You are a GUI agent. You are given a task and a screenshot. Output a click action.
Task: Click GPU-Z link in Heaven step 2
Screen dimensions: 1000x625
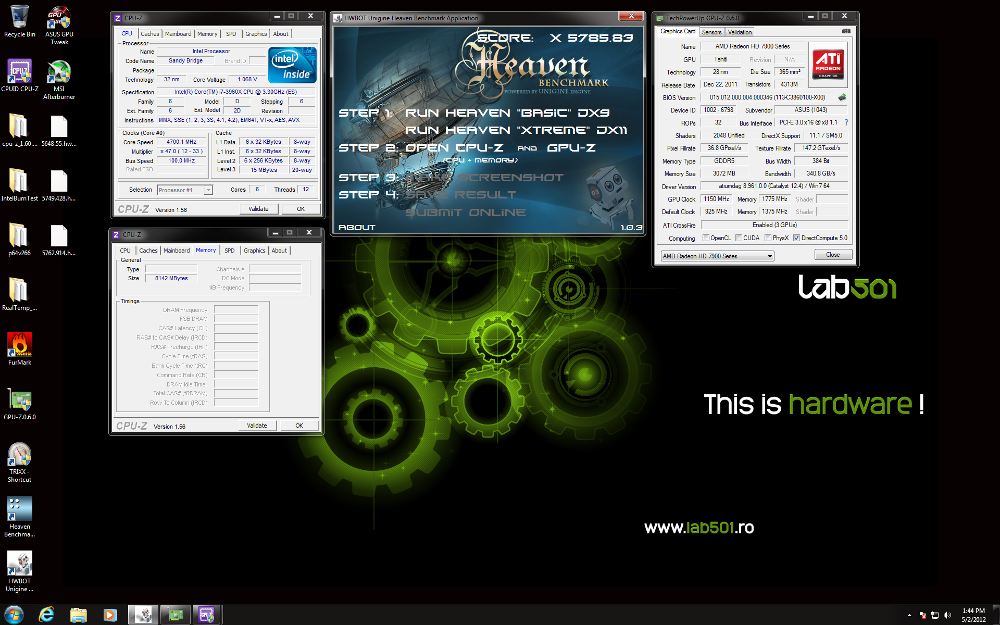point(571,147)
